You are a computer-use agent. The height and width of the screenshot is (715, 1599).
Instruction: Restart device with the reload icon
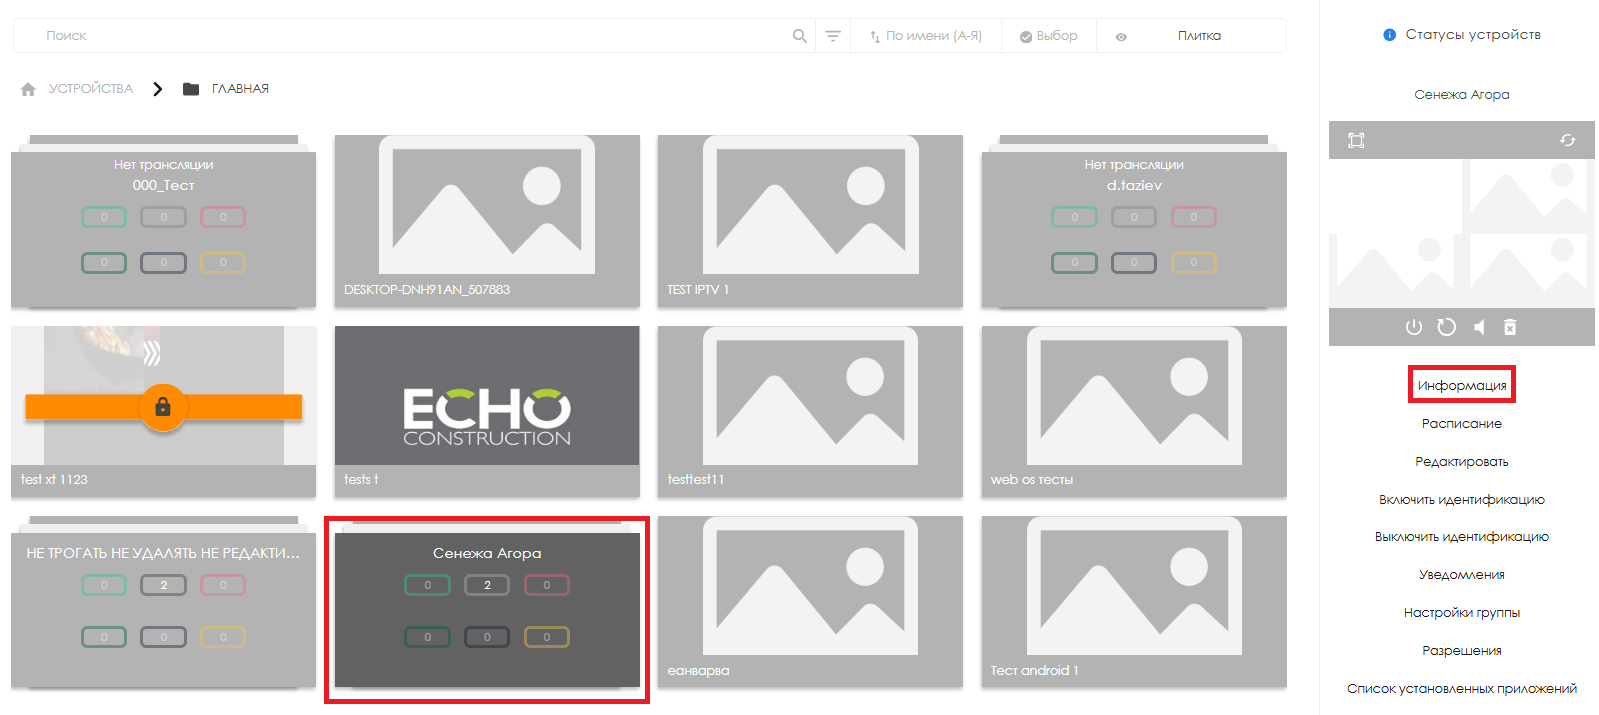(x=1446, y=327)
